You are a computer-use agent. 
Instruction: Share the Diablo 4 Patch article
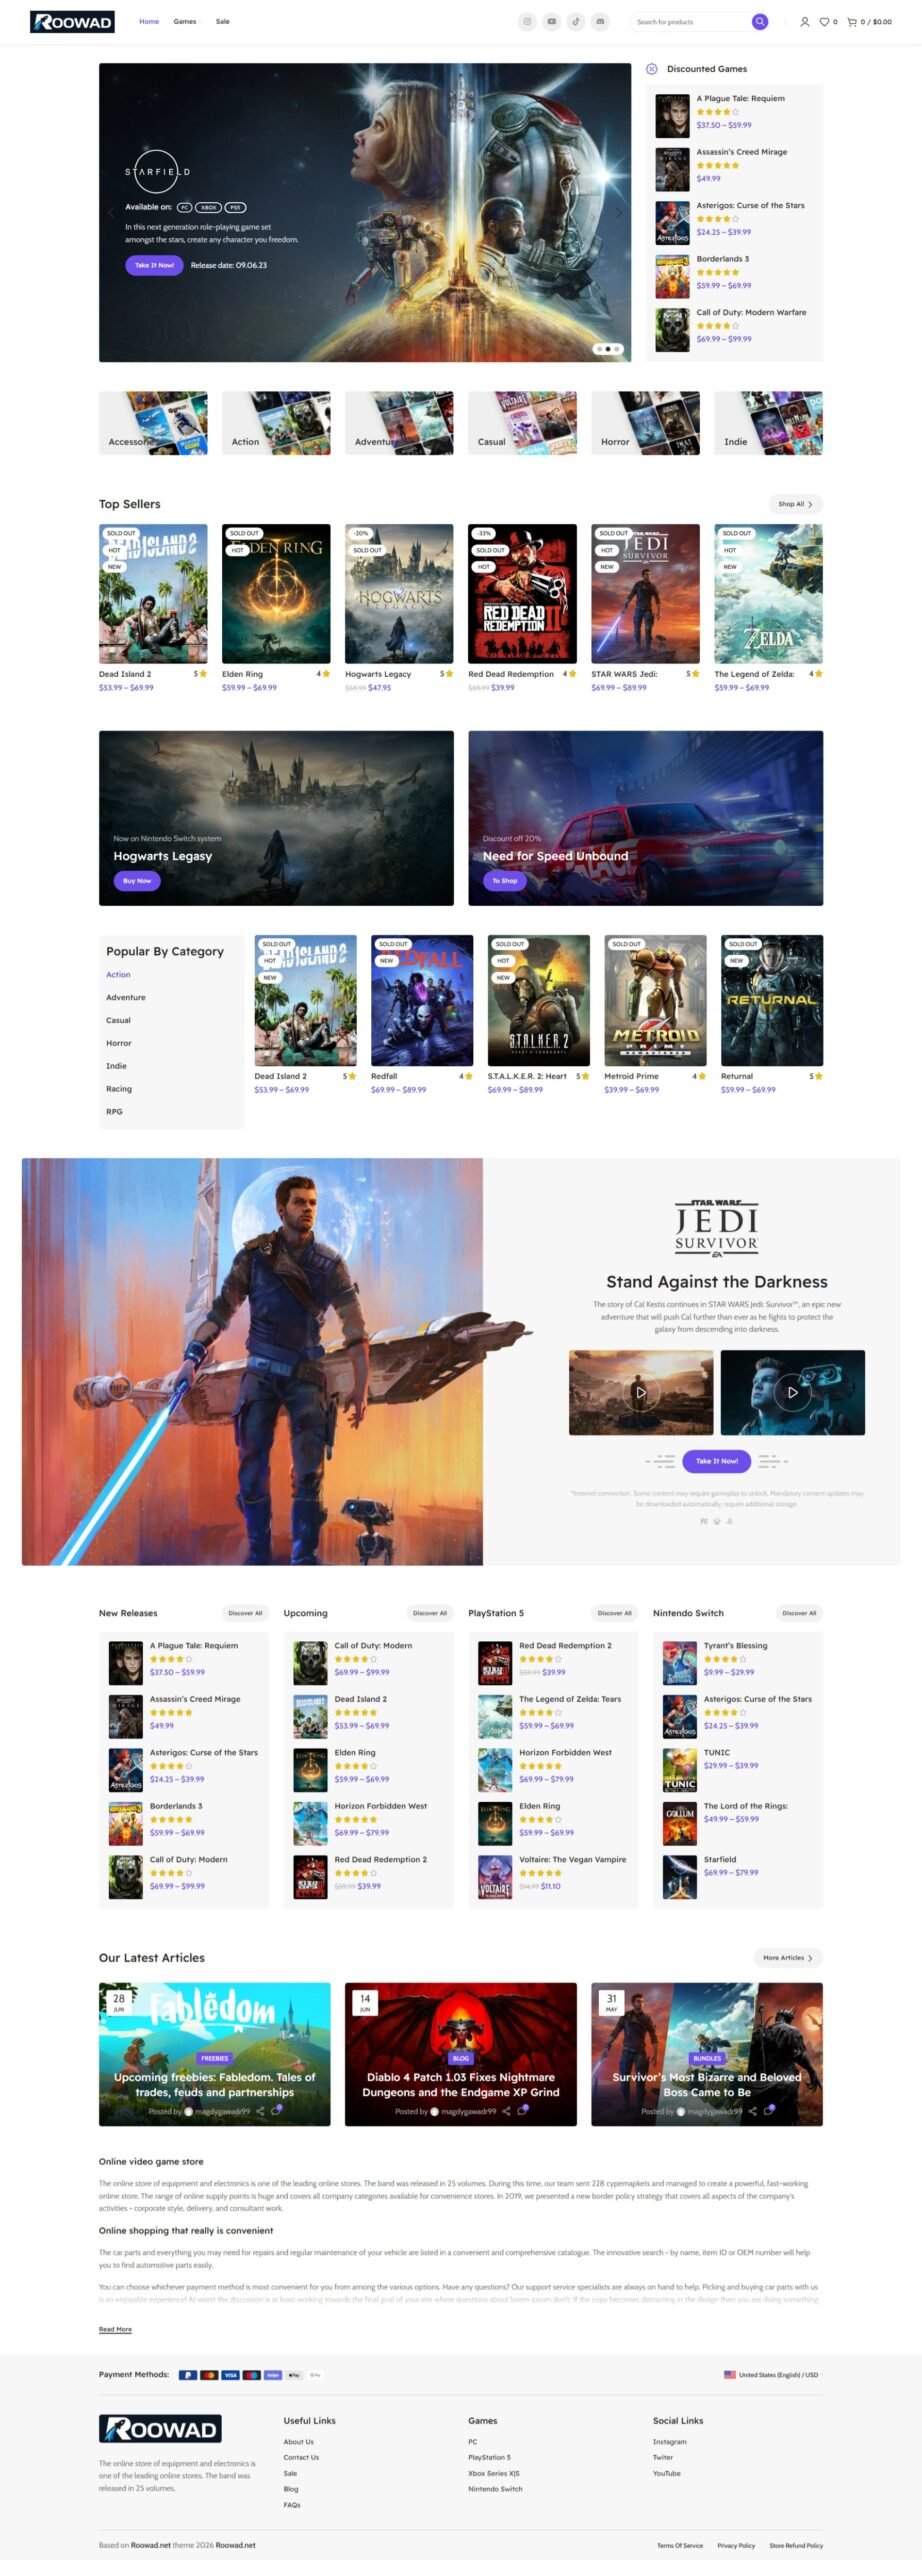tap(506, 2111)
